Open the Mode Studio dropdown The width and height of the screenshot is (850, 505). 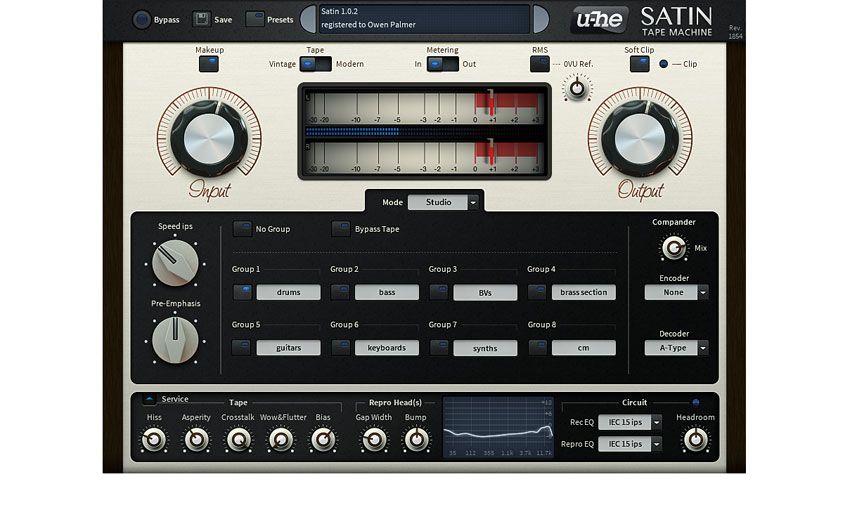coord(443,202)
